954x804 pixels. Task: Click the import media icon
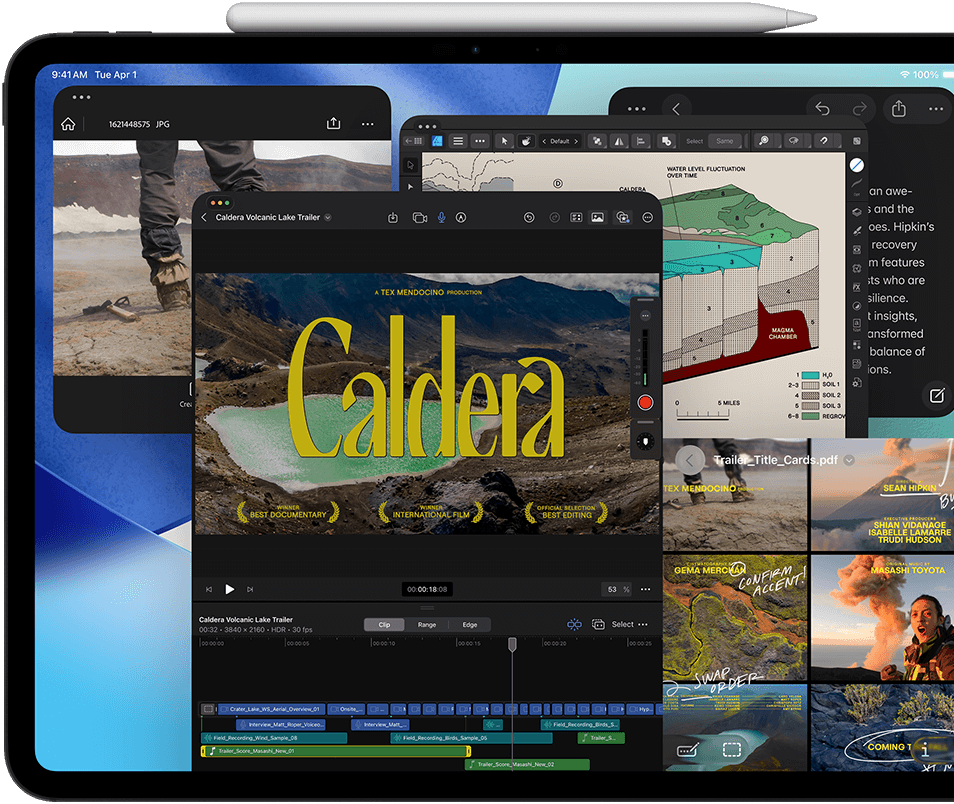[393, 217]
